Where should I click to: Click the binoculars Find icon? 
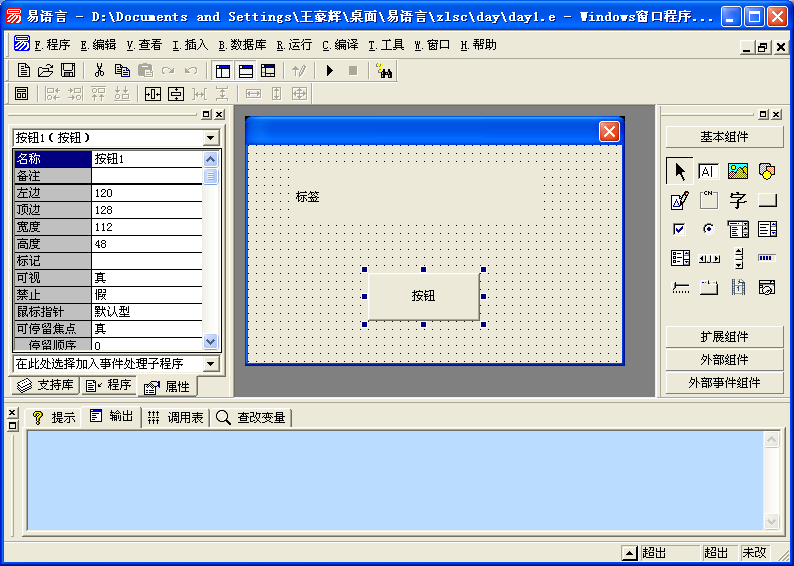click(385, 70)
